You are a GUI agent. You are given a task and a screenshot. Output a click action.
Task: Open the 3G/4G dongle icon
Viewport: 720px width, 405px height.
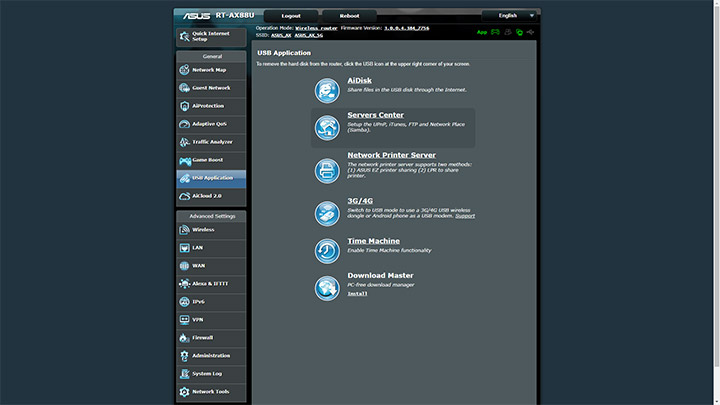(327, 214)
